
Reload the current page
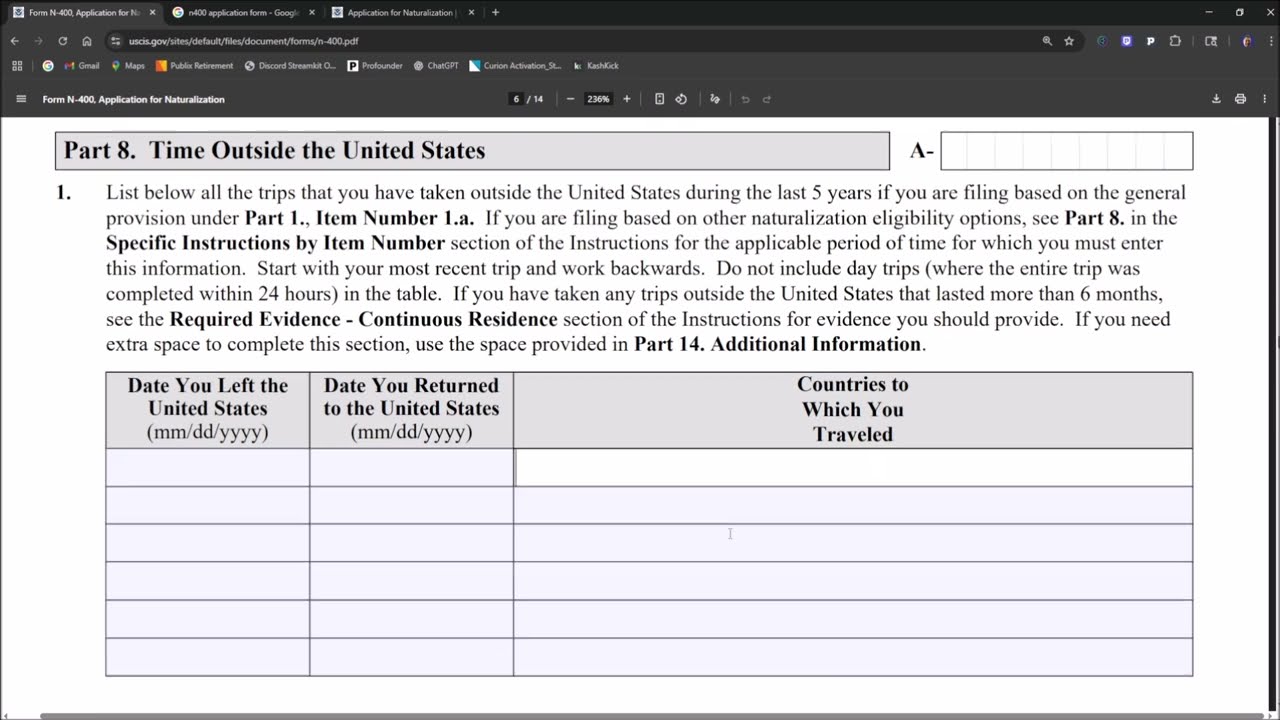[62, 41]
